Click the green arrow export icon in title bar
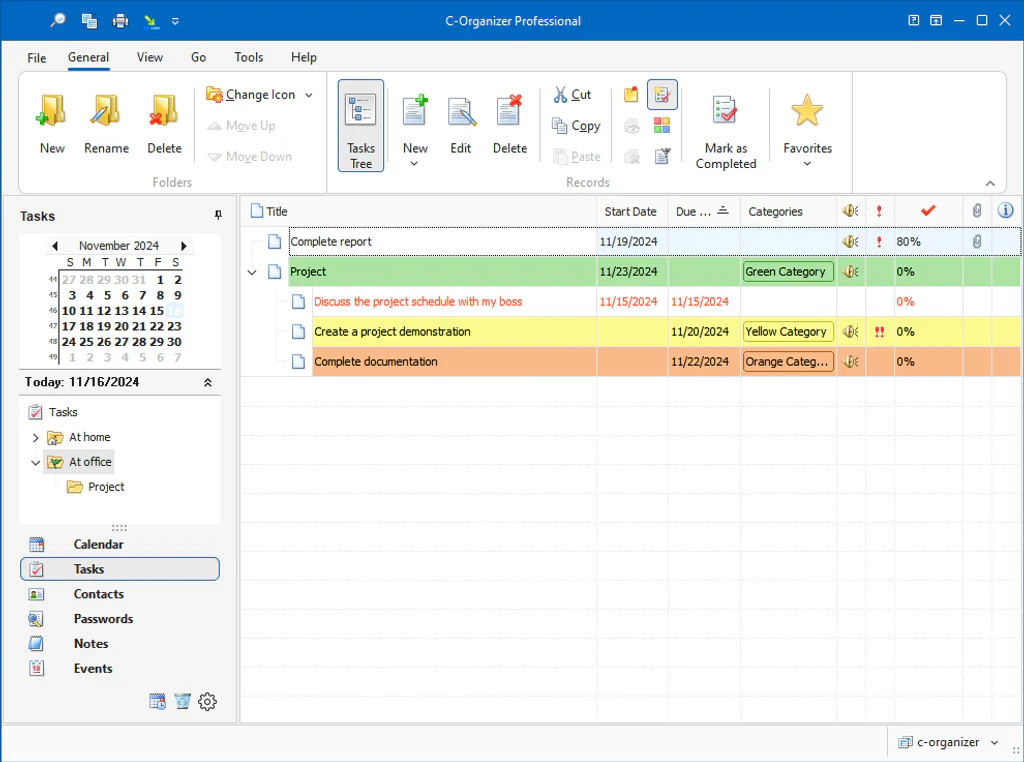 [x=151, y=21]
